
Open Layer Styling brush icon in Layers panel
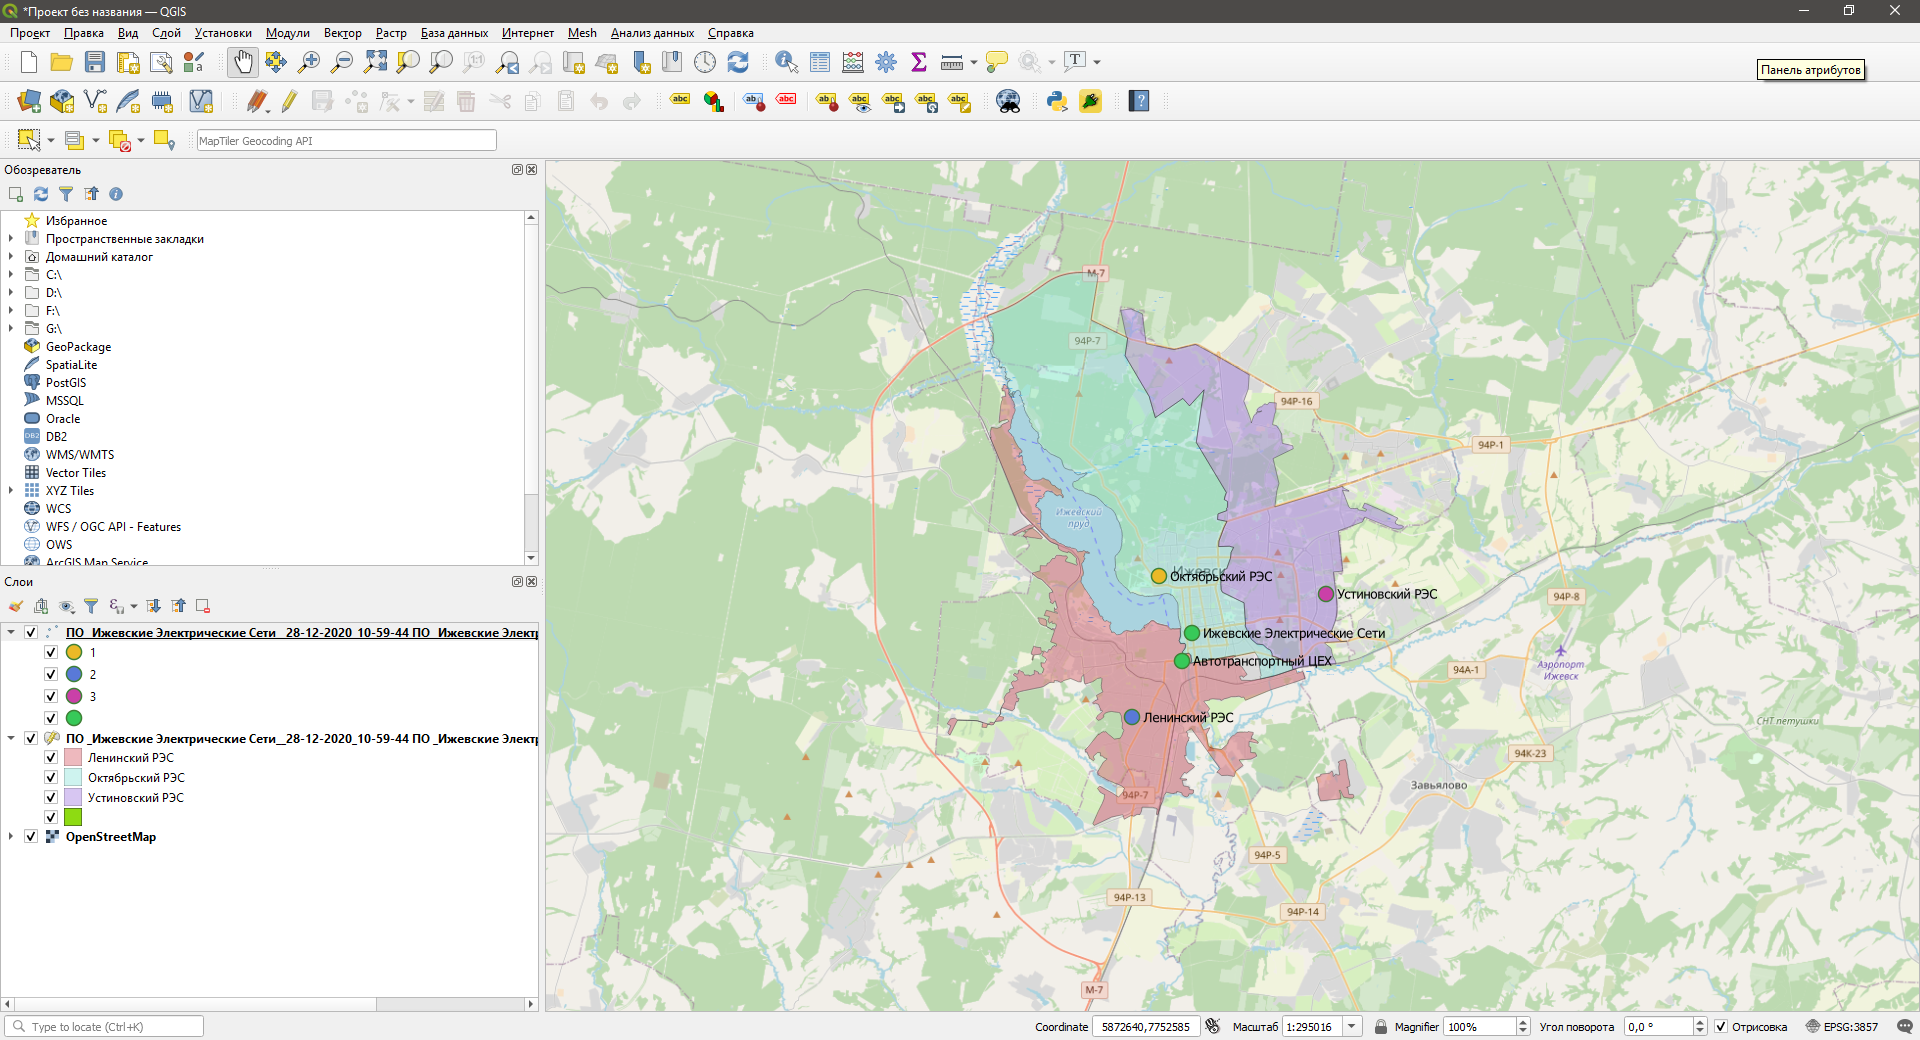[x=16, y=606]
